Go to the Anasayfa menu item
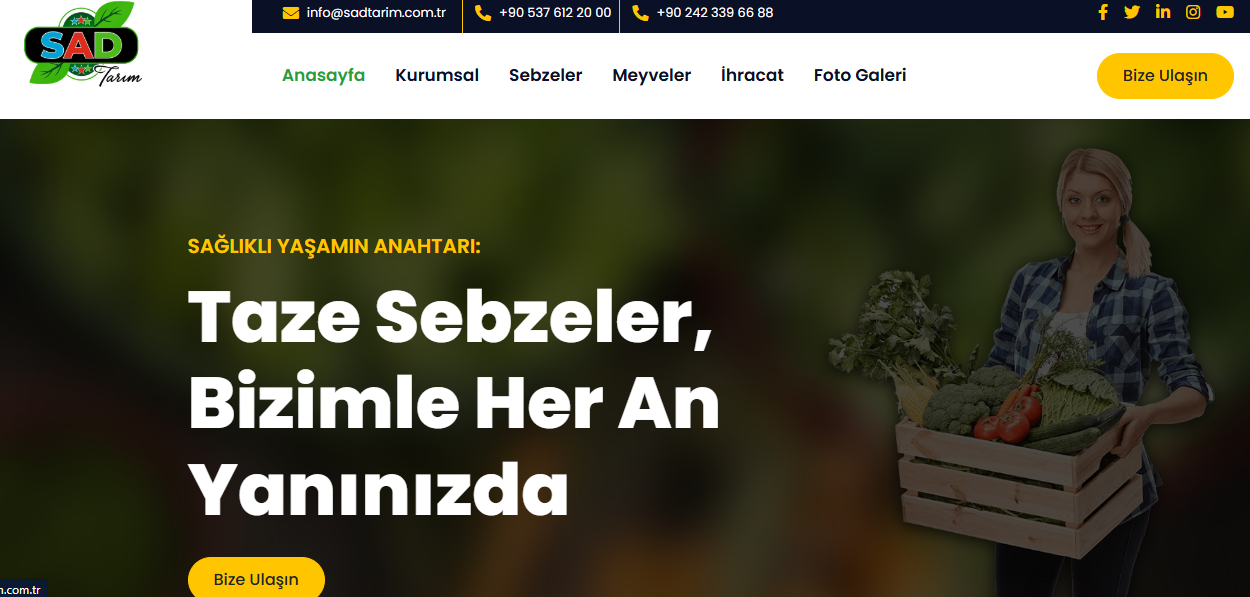This screenshot has width=1250, height=597. click(x=323, y=75)
